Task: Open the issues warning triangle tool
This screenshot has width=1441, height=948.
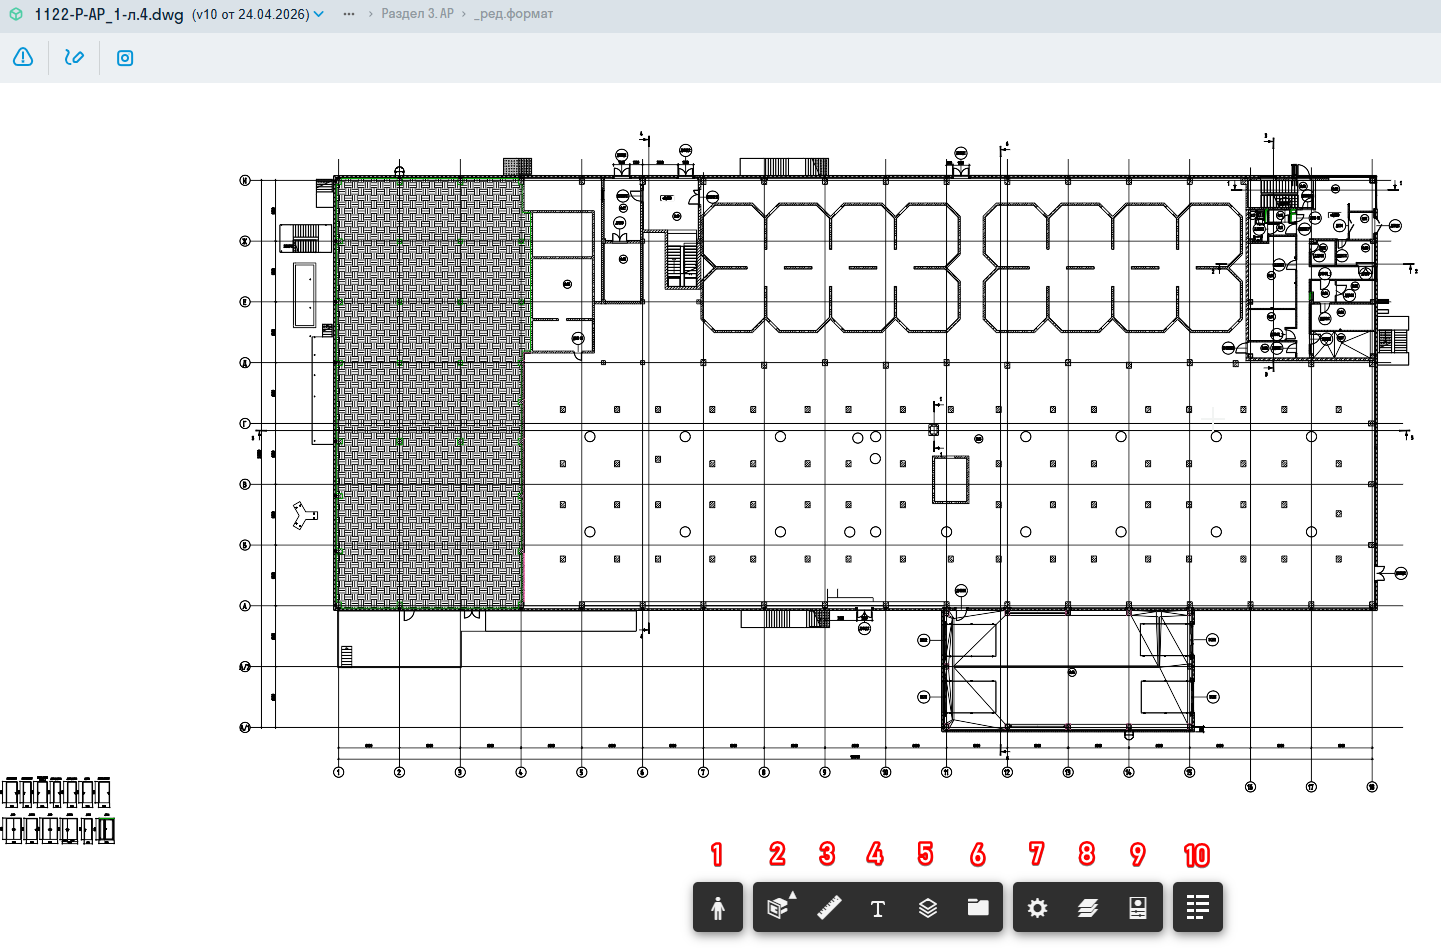Action: (23, 57)
